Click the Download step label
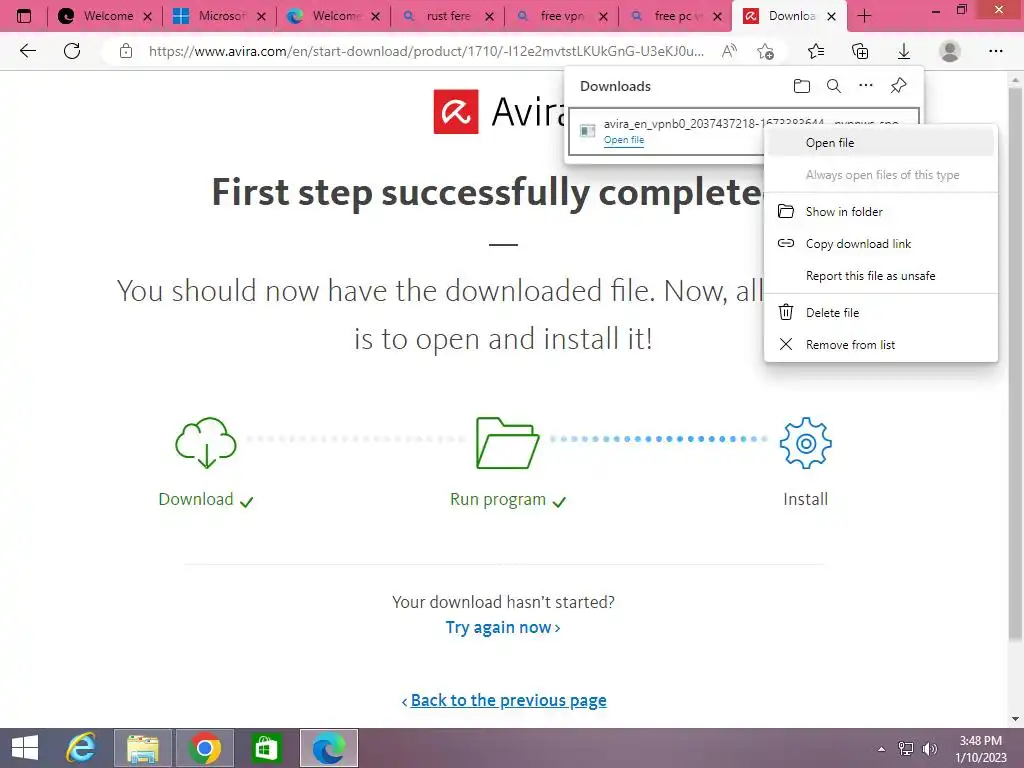Screen dimensions: 1024x768 coord(196,499)
